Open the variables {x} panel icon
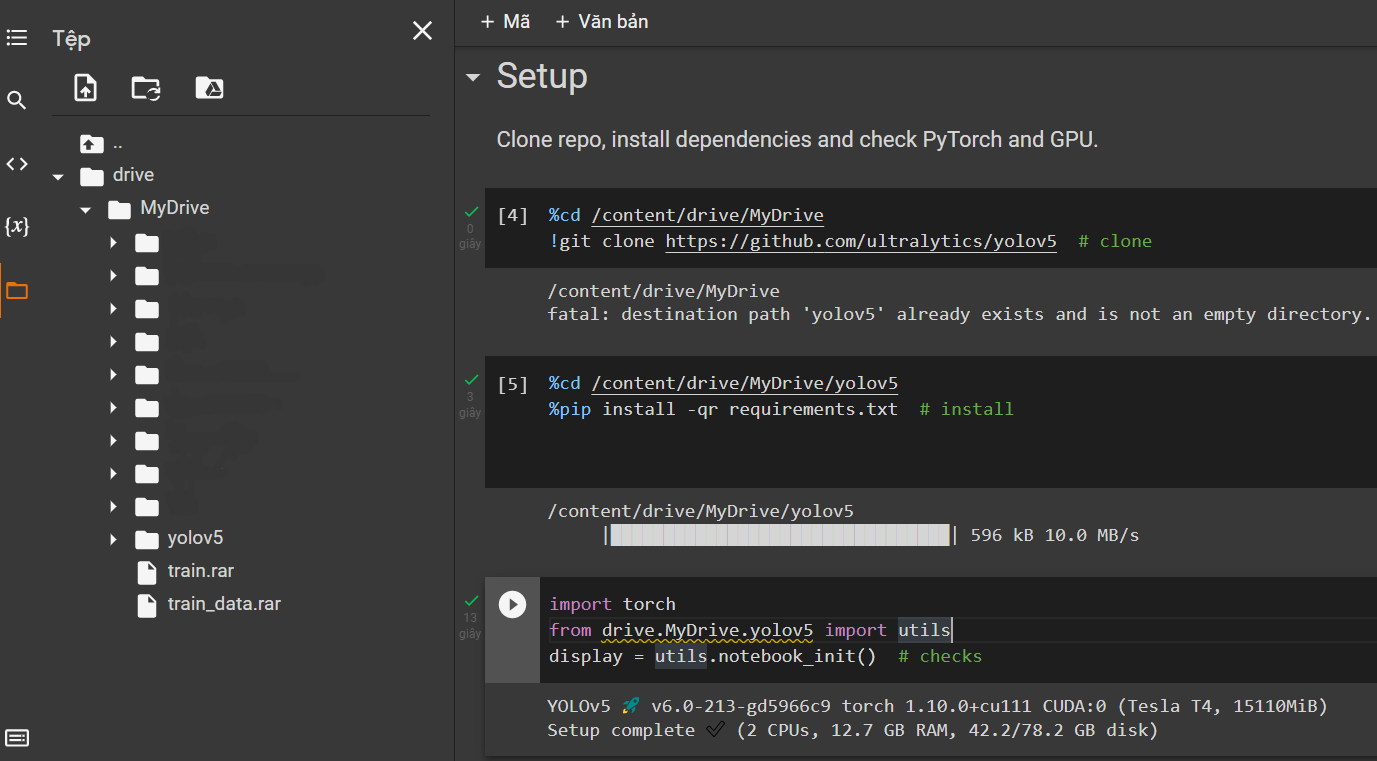Screen dimensions: 1377x761 click(x=17, y=227)
